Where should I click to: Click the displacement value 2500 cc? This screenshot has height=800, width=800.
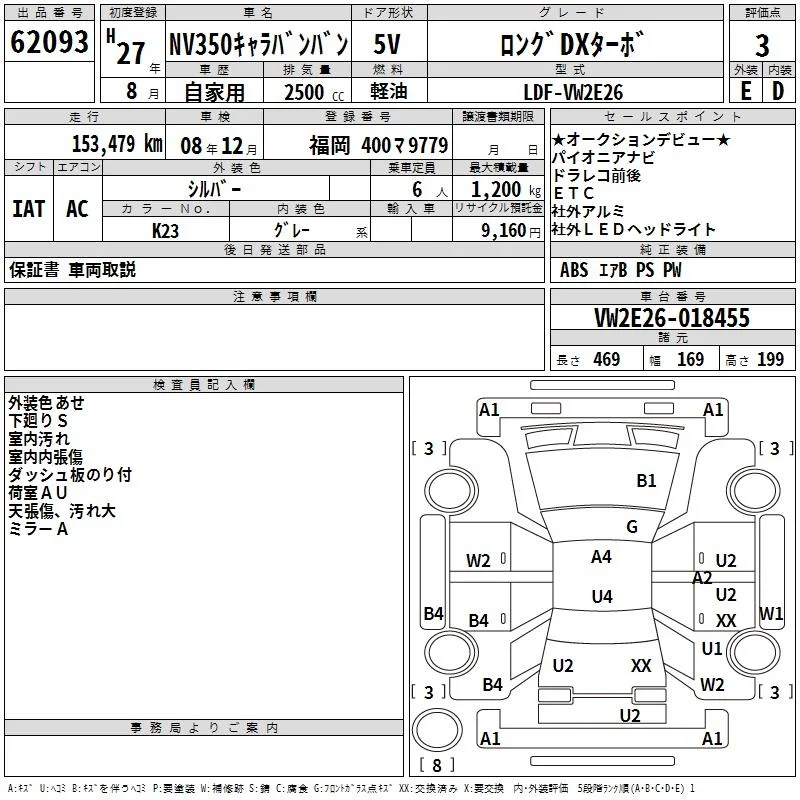coord(314,92)
